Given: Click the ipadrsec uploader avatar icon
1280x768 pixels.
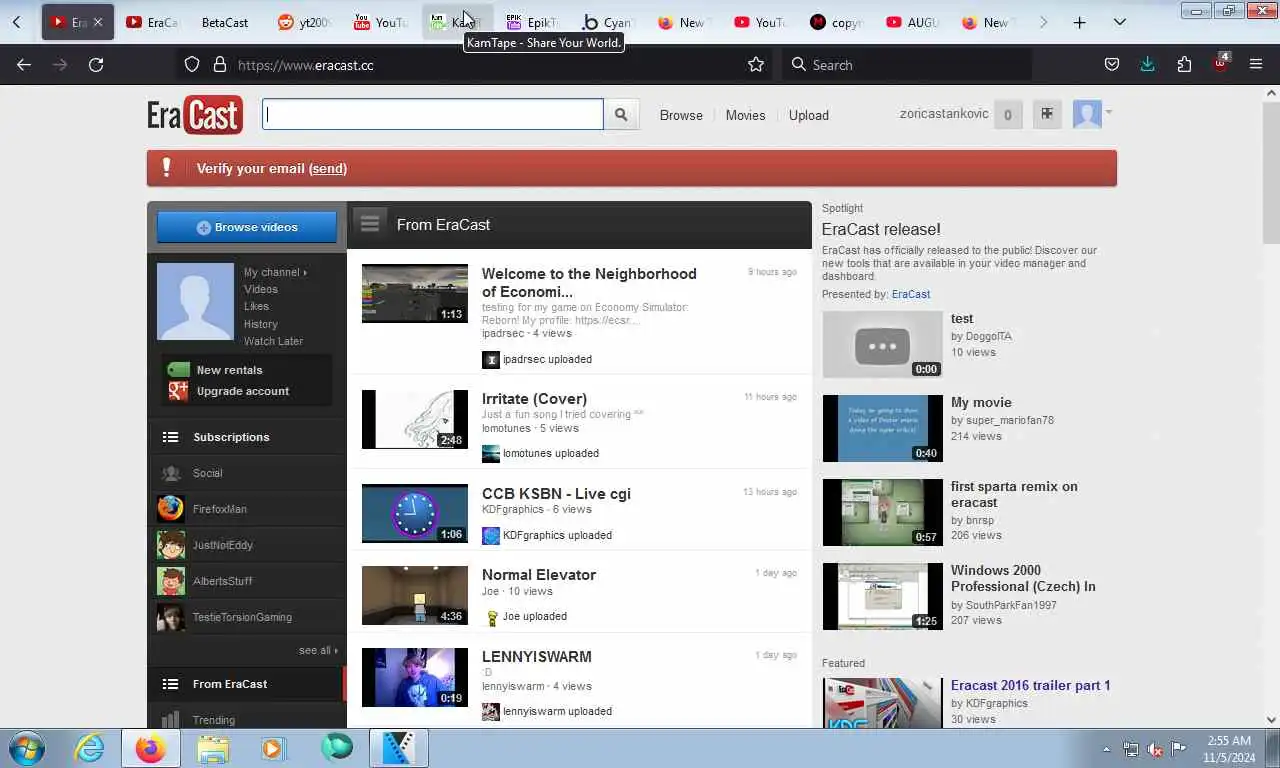Looking at the screenshot, I should (491, 359).
